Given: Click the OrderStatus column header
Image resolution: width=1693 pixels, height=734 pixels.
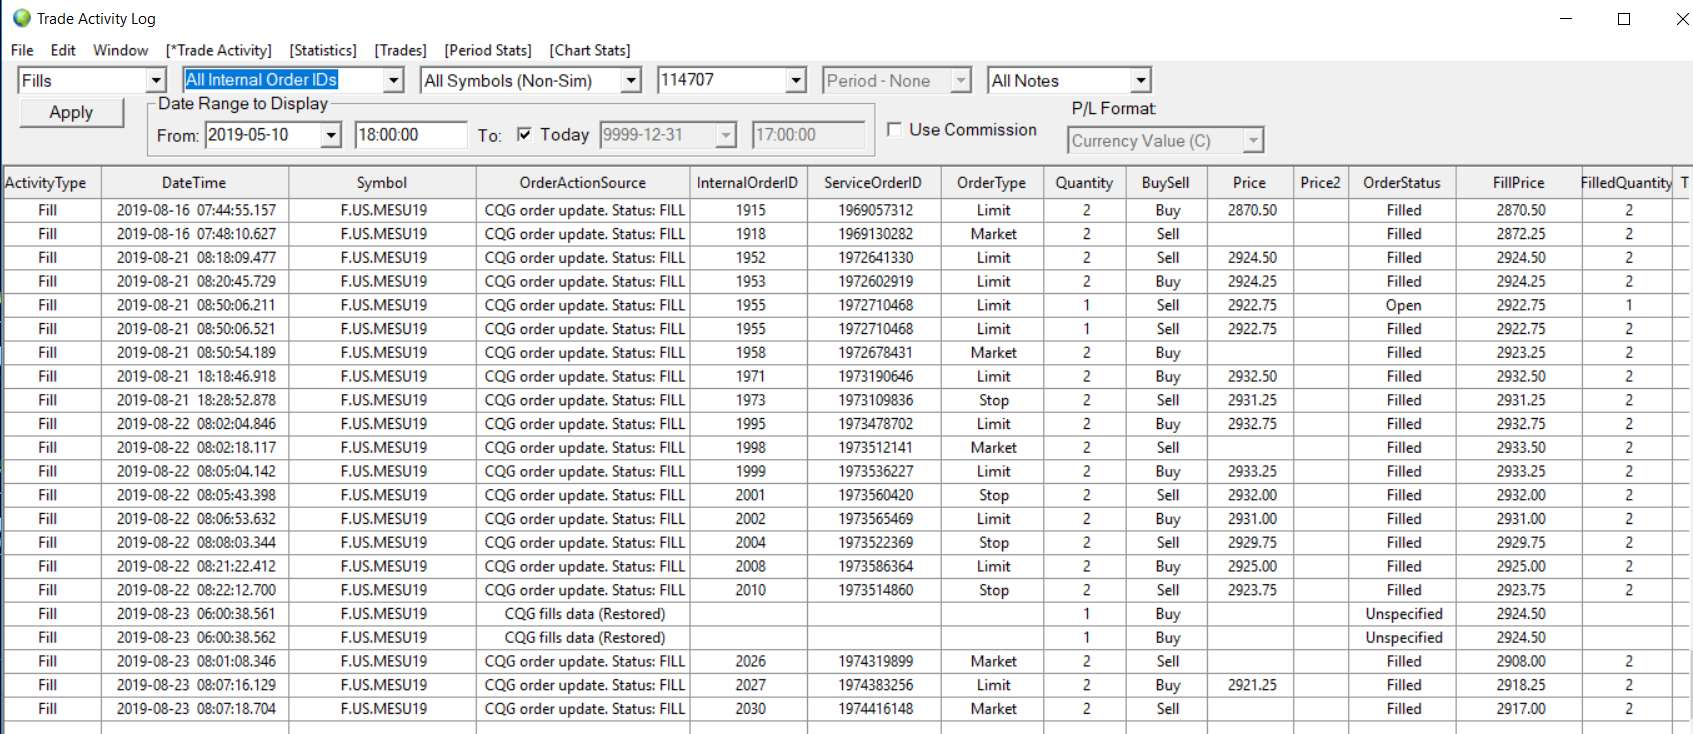Looking at the screenshot, I should pyautogui.click(x=1402, y=183).
